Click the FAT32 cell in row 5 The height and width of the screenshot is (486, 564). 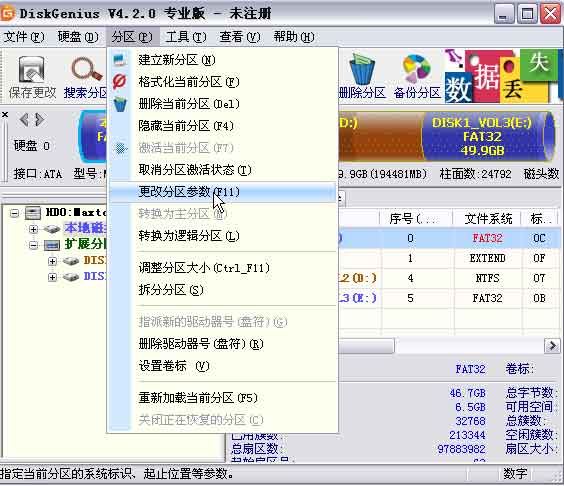tap(487, 298)
